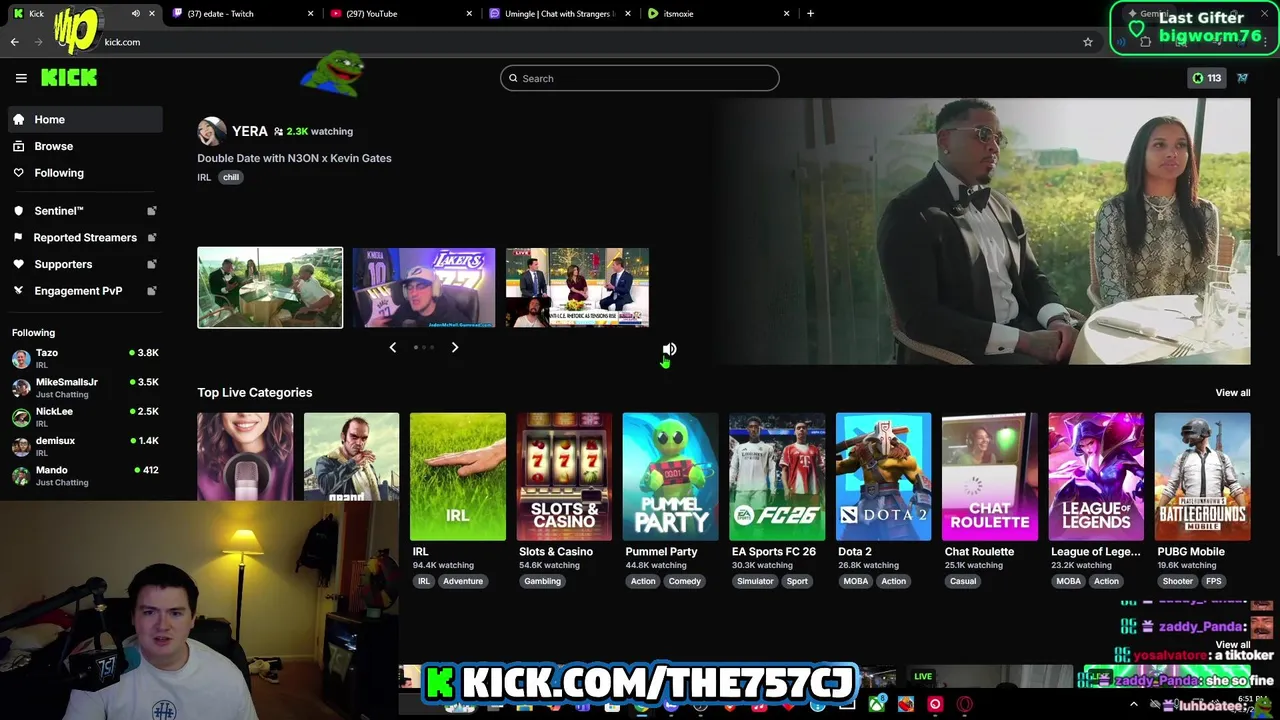Click the Gambling tag under Slots & Casino
This screenshot has height=720, width=1280.
pyautogui.click(x=542, y=581)
